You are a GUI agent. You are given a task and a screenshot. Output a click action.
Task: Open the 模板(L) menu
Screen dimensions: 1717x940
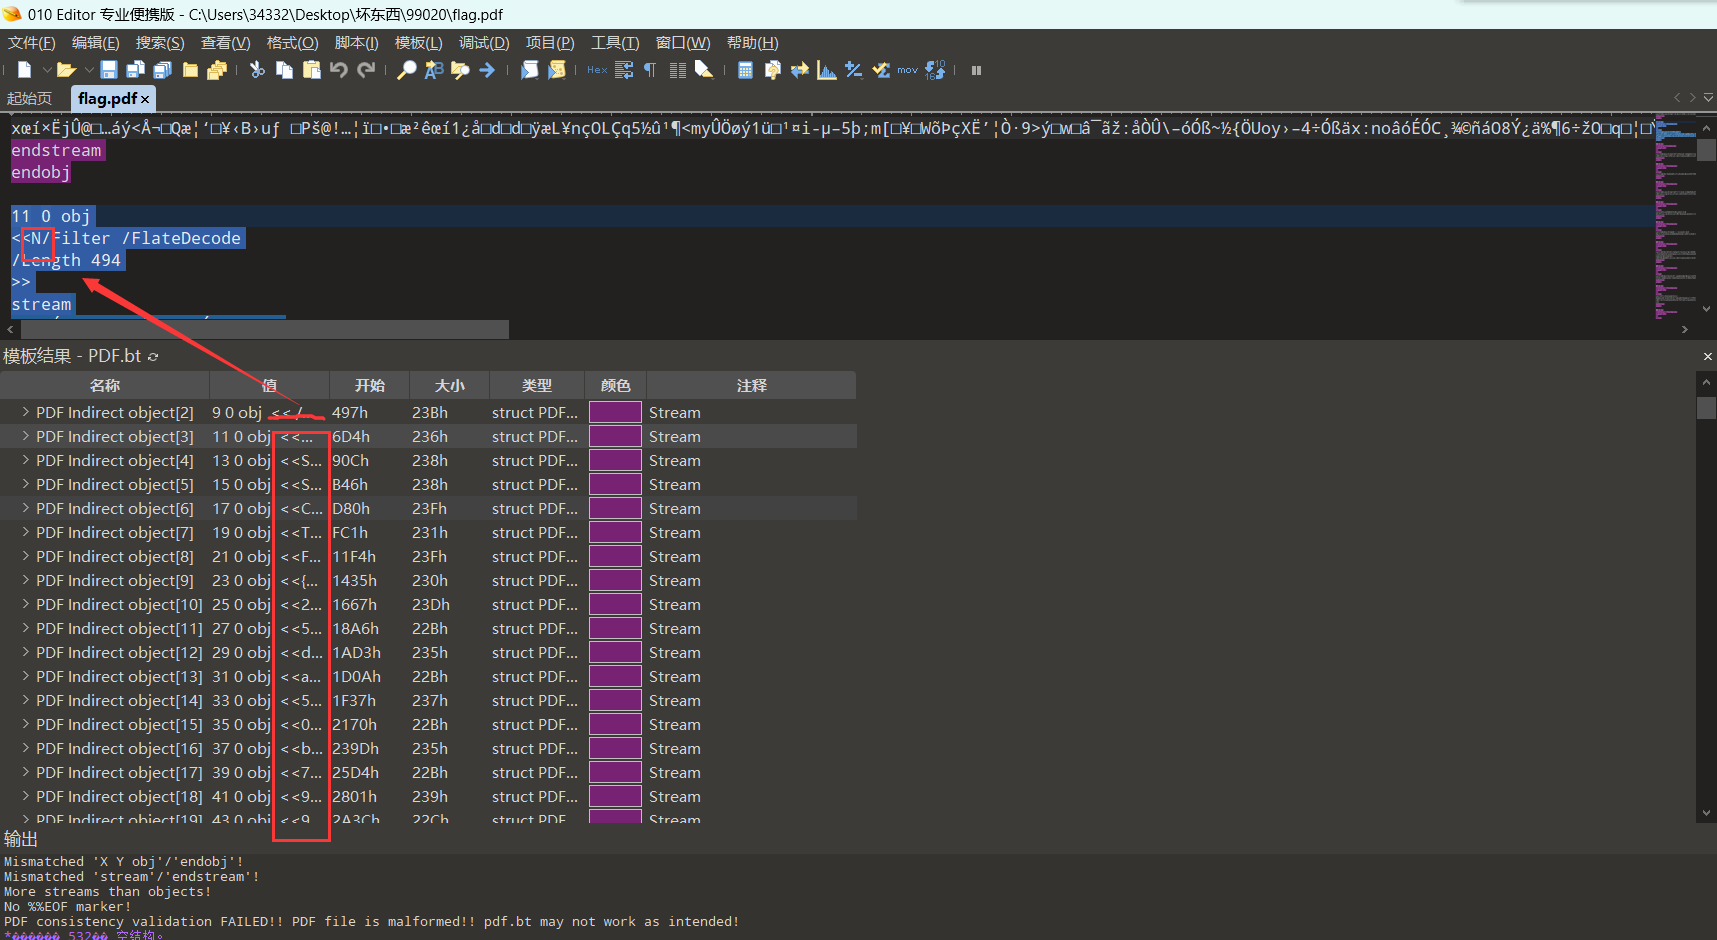(418, 43)
